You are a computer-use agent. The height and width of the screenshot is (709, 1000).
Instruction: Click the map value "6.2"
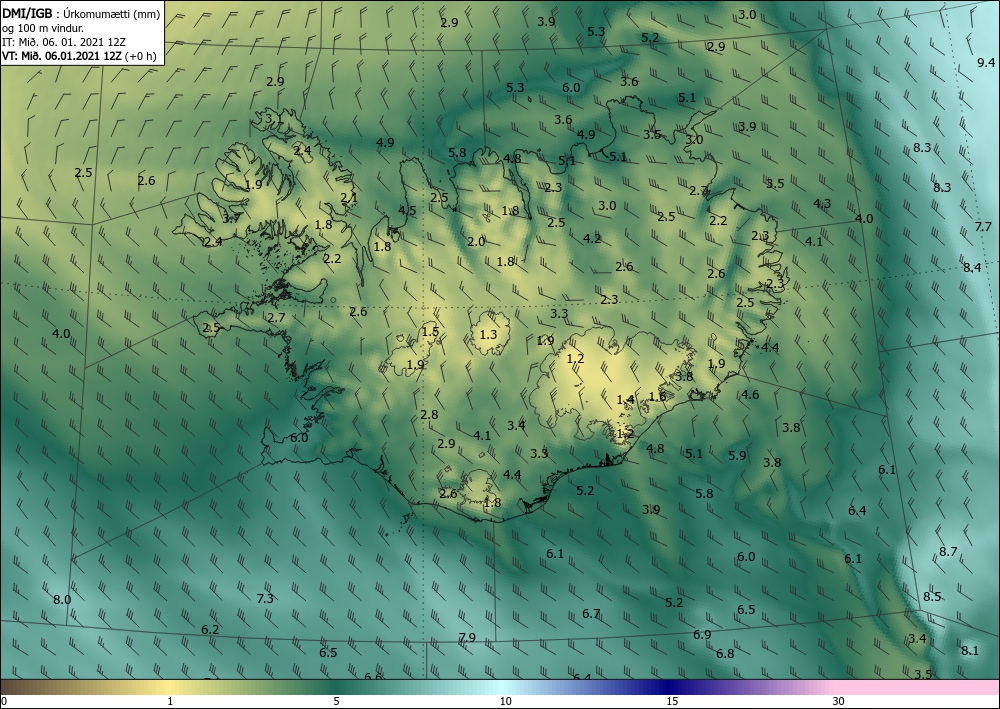coord(210,629)
